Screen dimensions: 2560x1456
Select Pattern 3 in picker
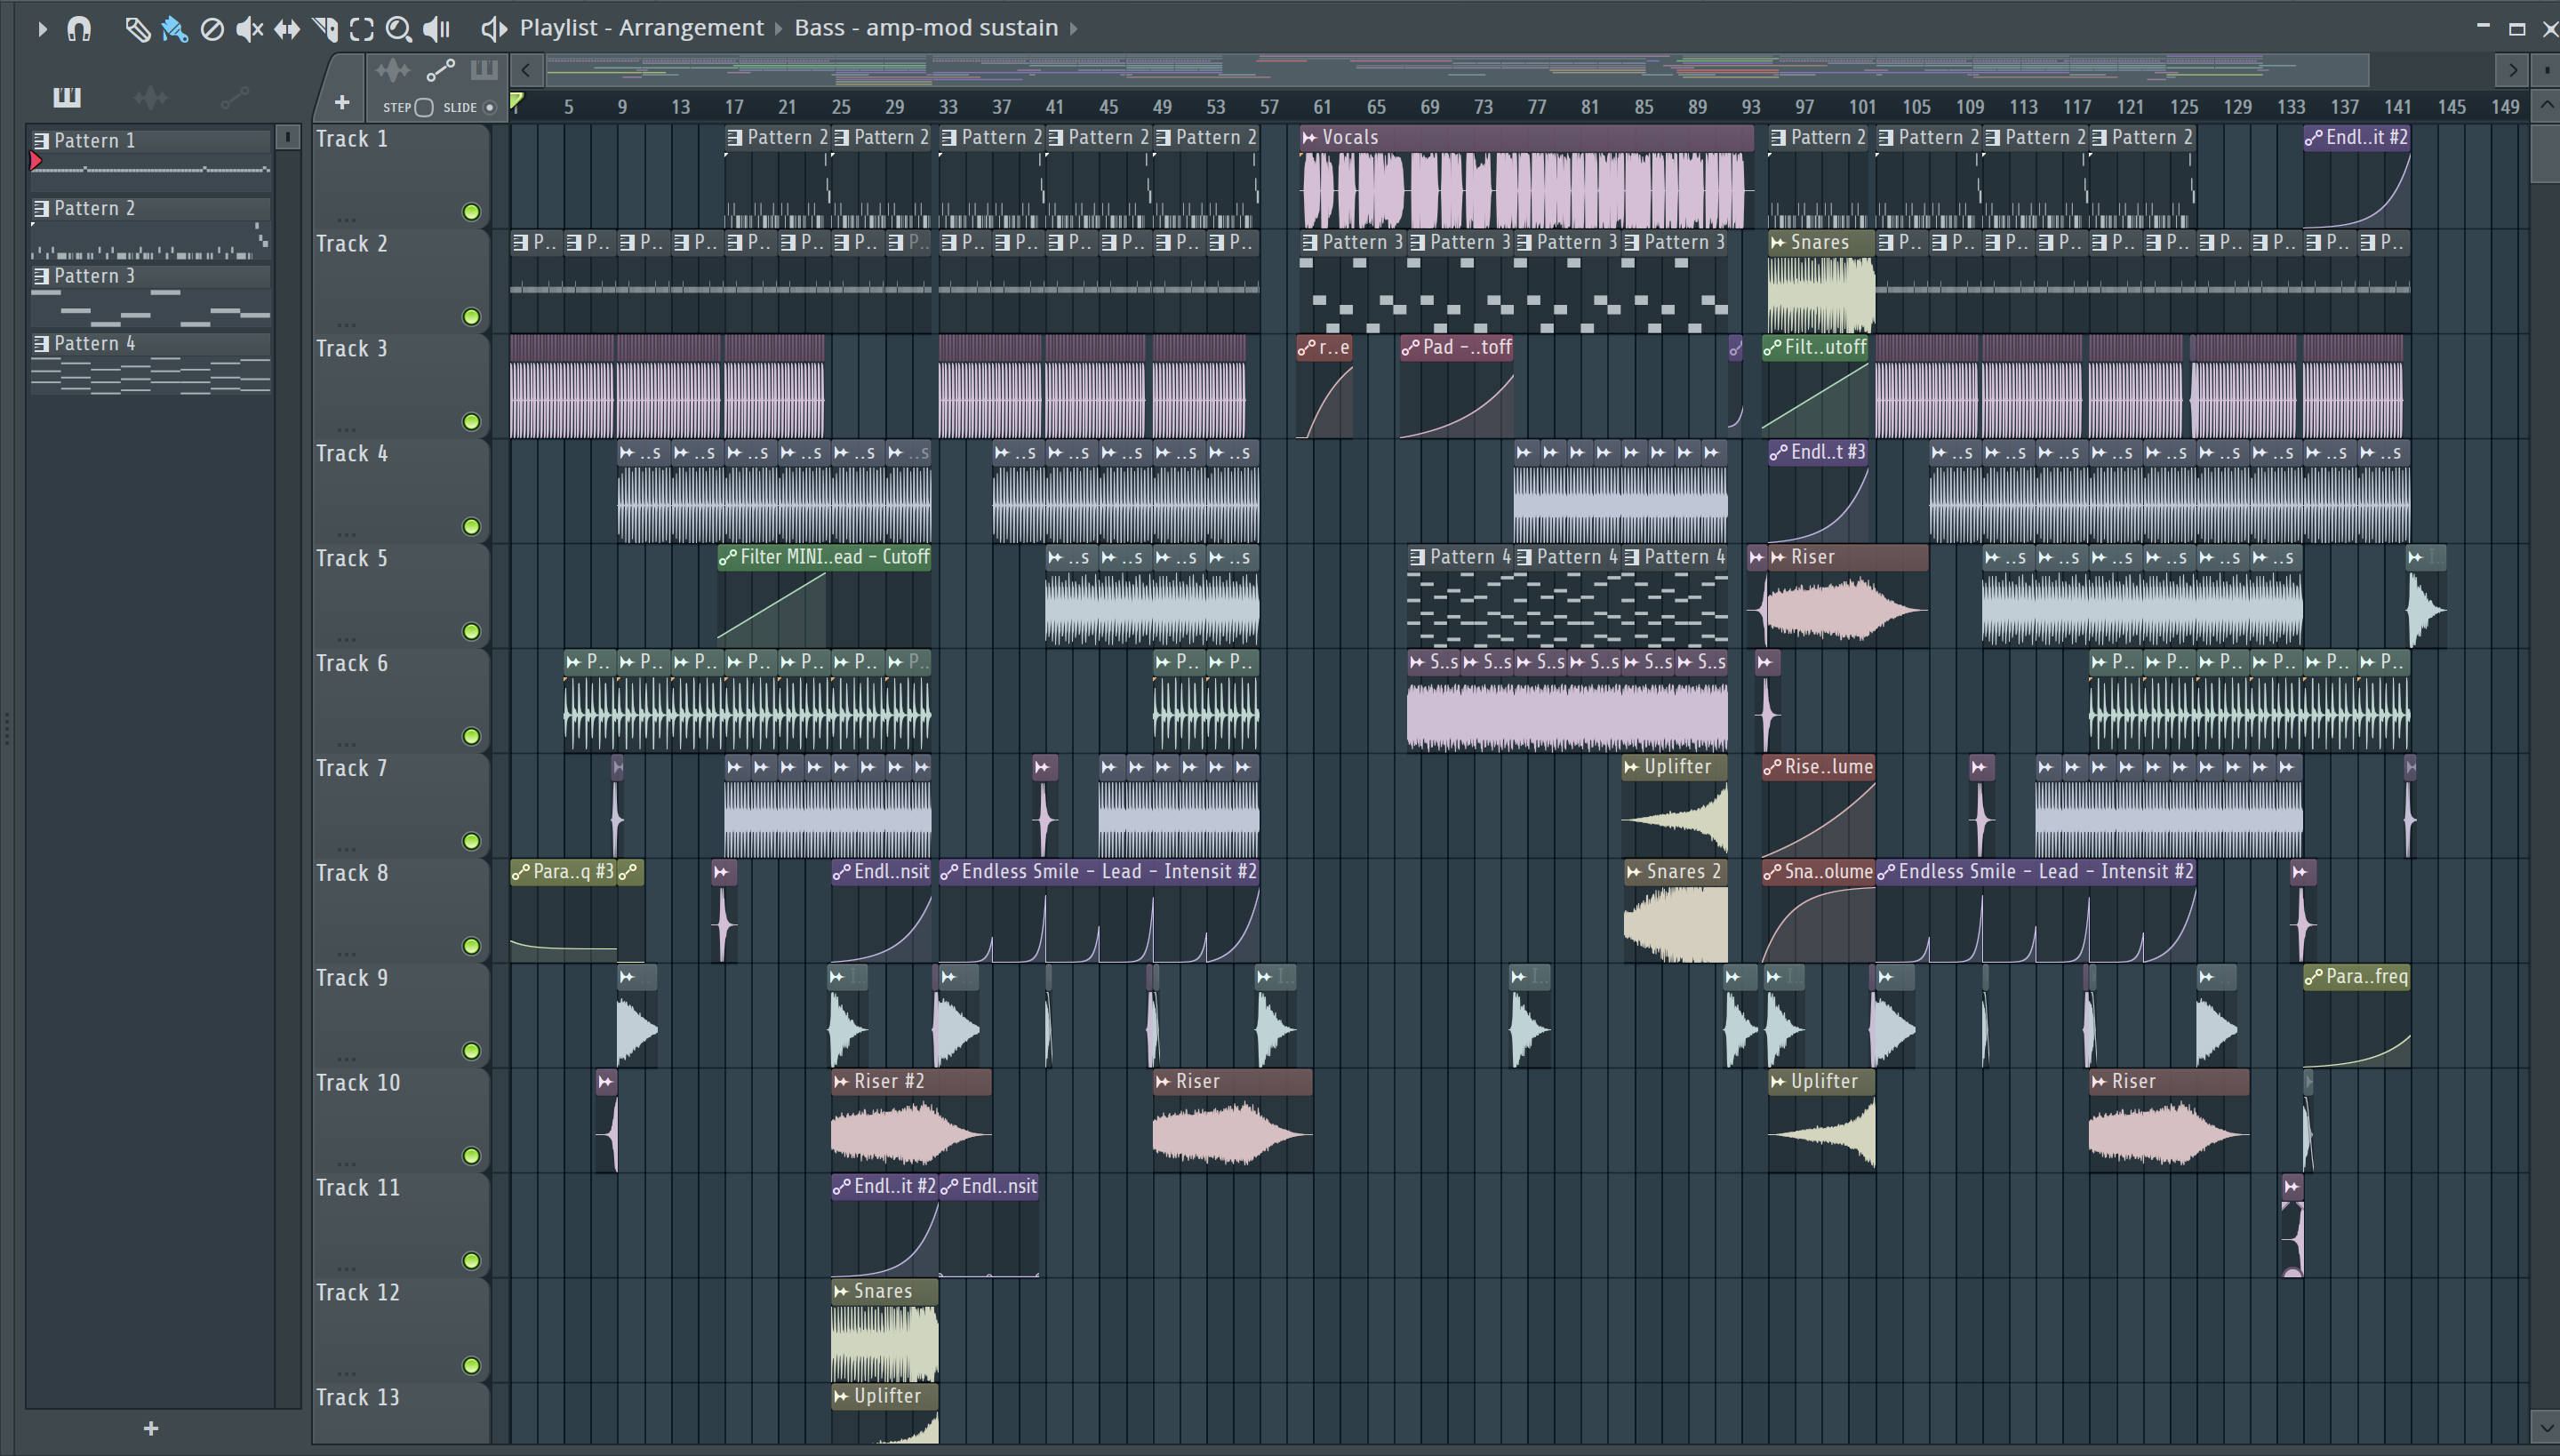coord(150,295)
